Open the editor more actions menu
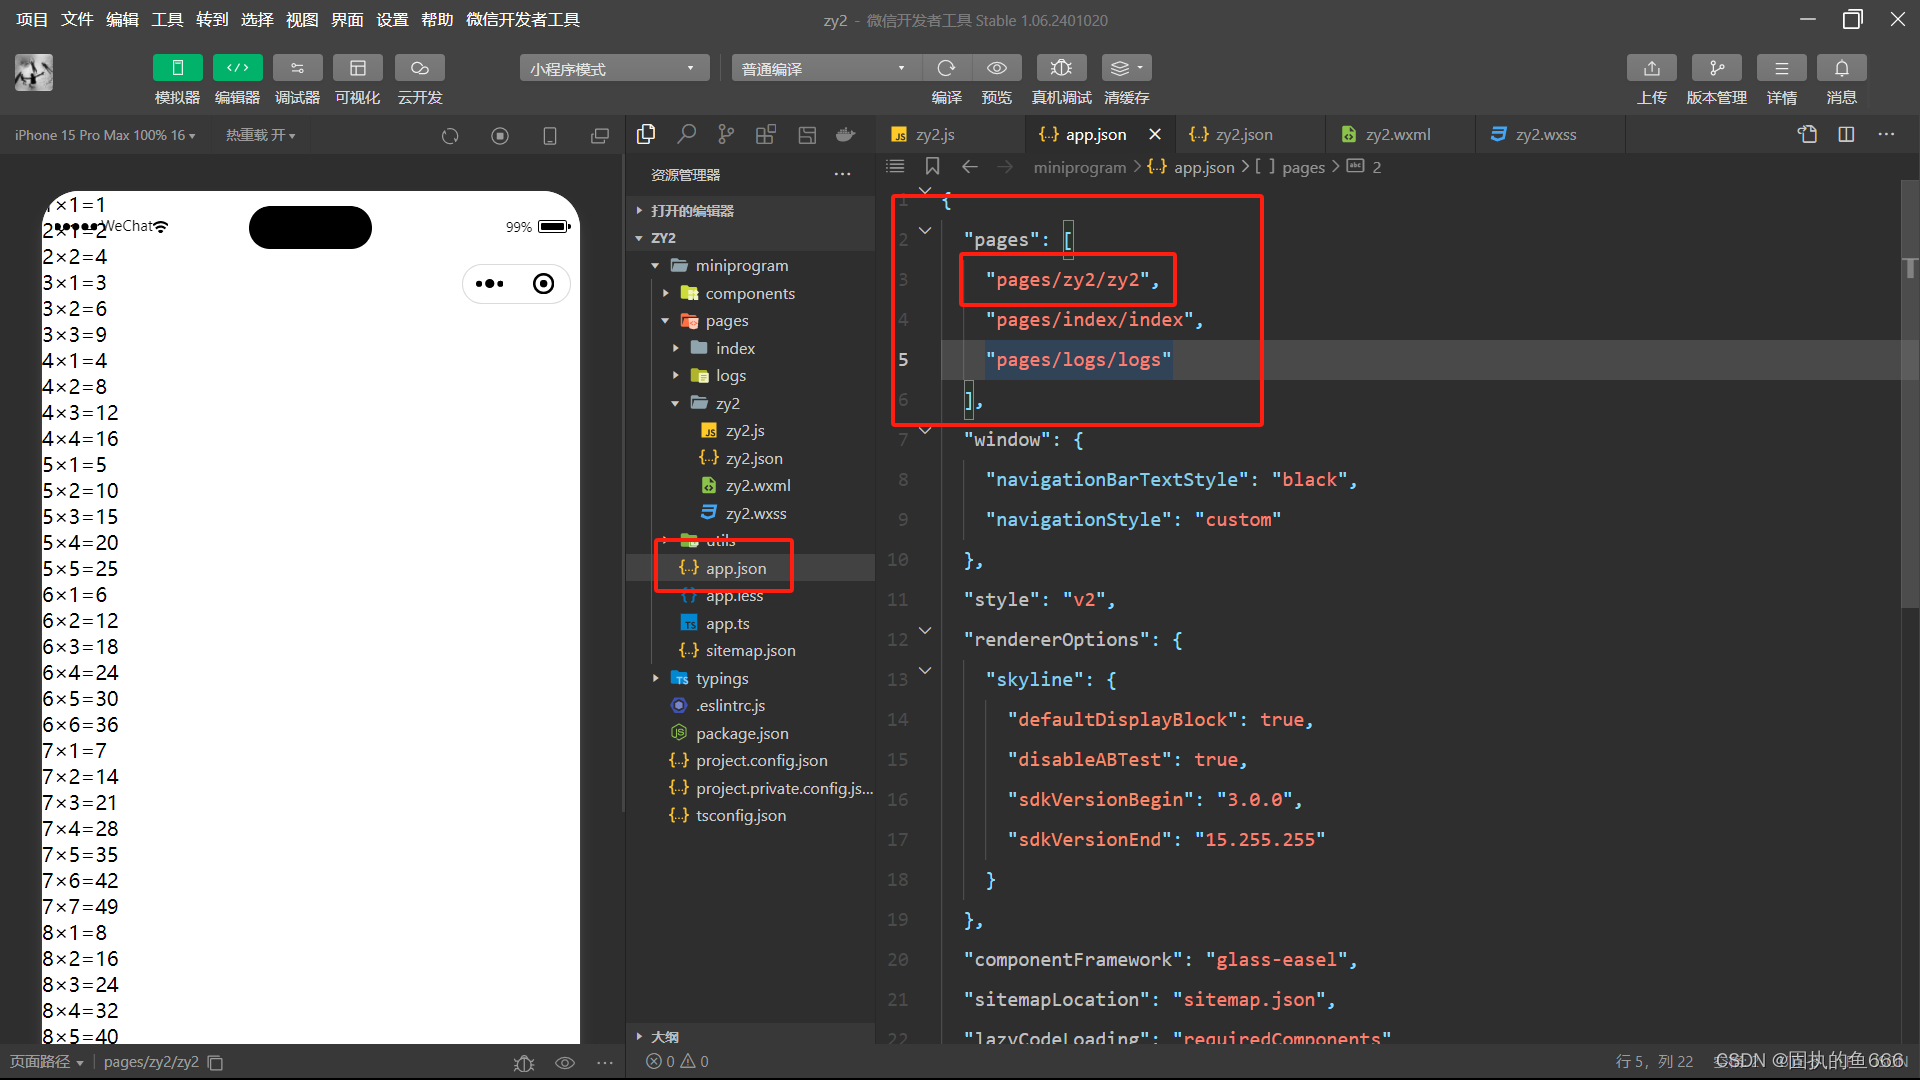This screenshot has width=1920, height=1080. [1886, 134]
